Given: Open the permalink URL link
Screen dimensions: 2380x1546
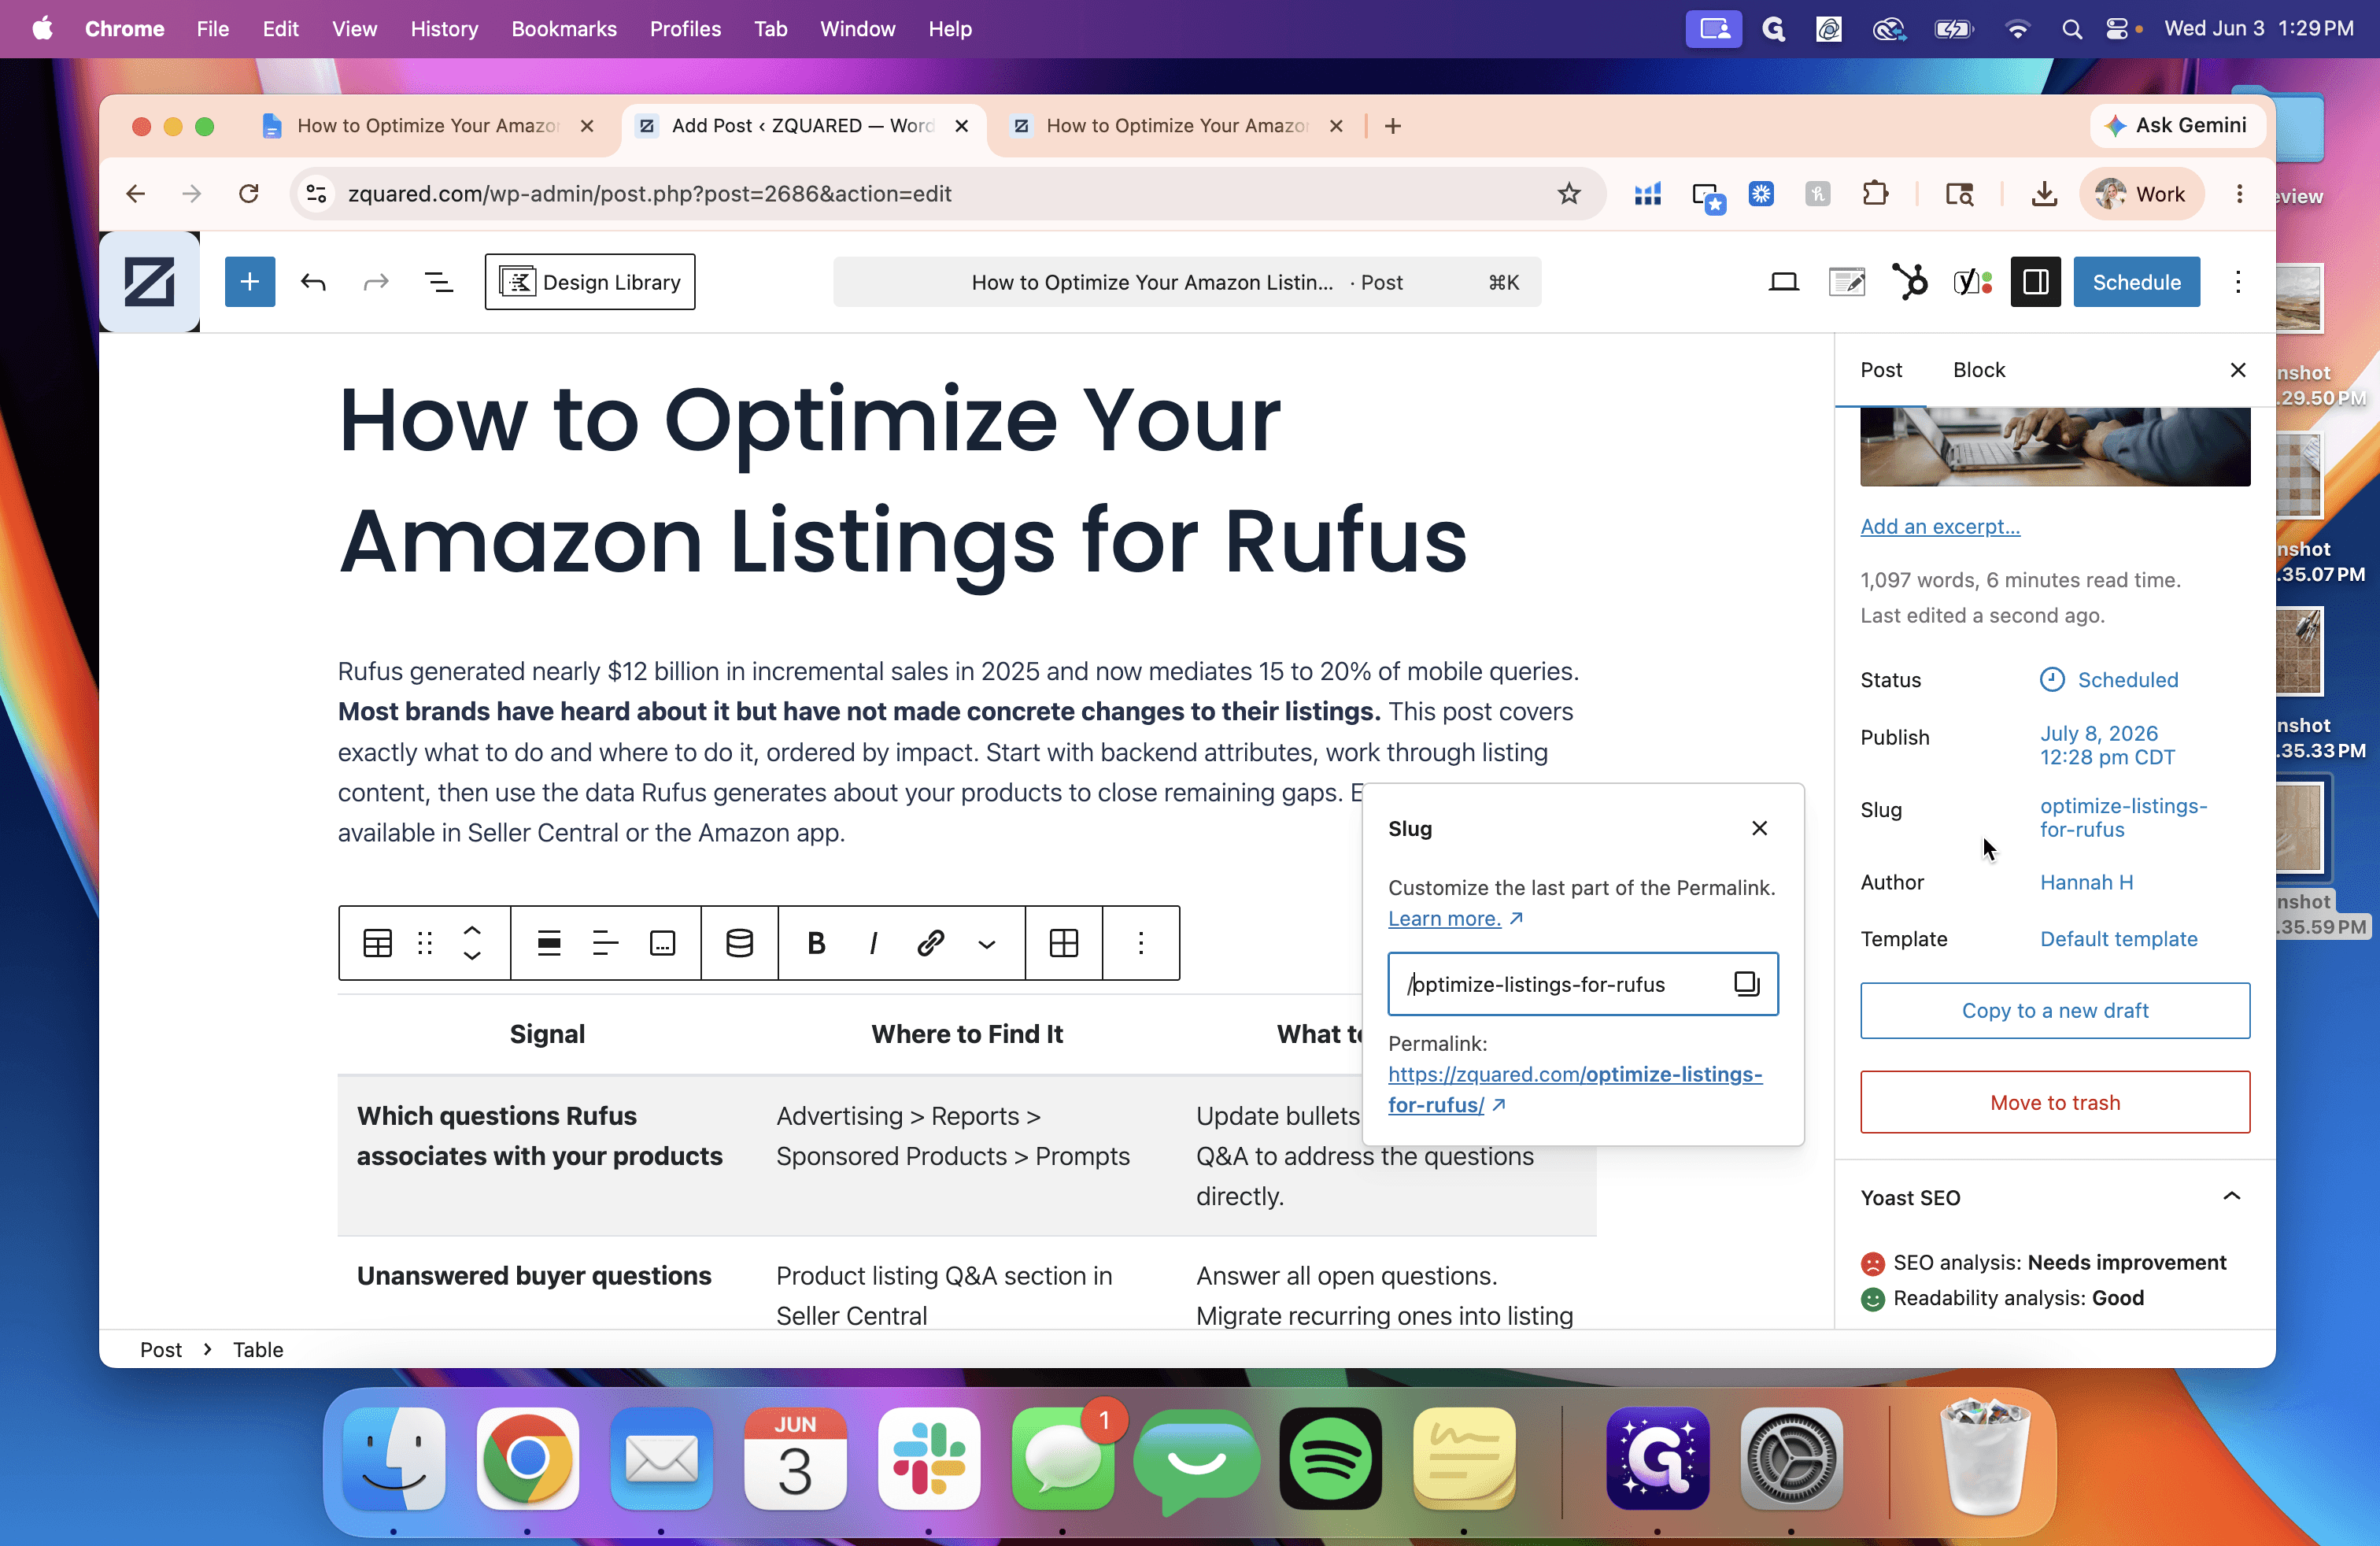Looking at the screenshot, I should (1575, 1089).
